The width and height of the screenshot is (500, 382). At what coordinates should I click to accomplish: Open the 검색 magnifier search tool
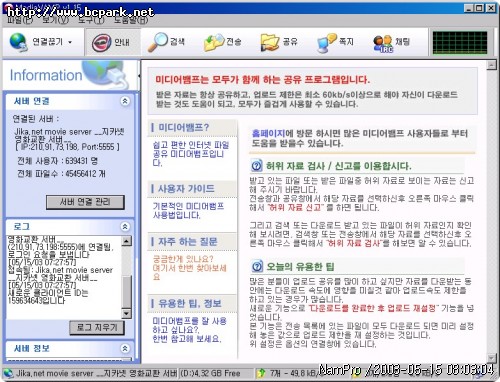[x=158, y=42]
